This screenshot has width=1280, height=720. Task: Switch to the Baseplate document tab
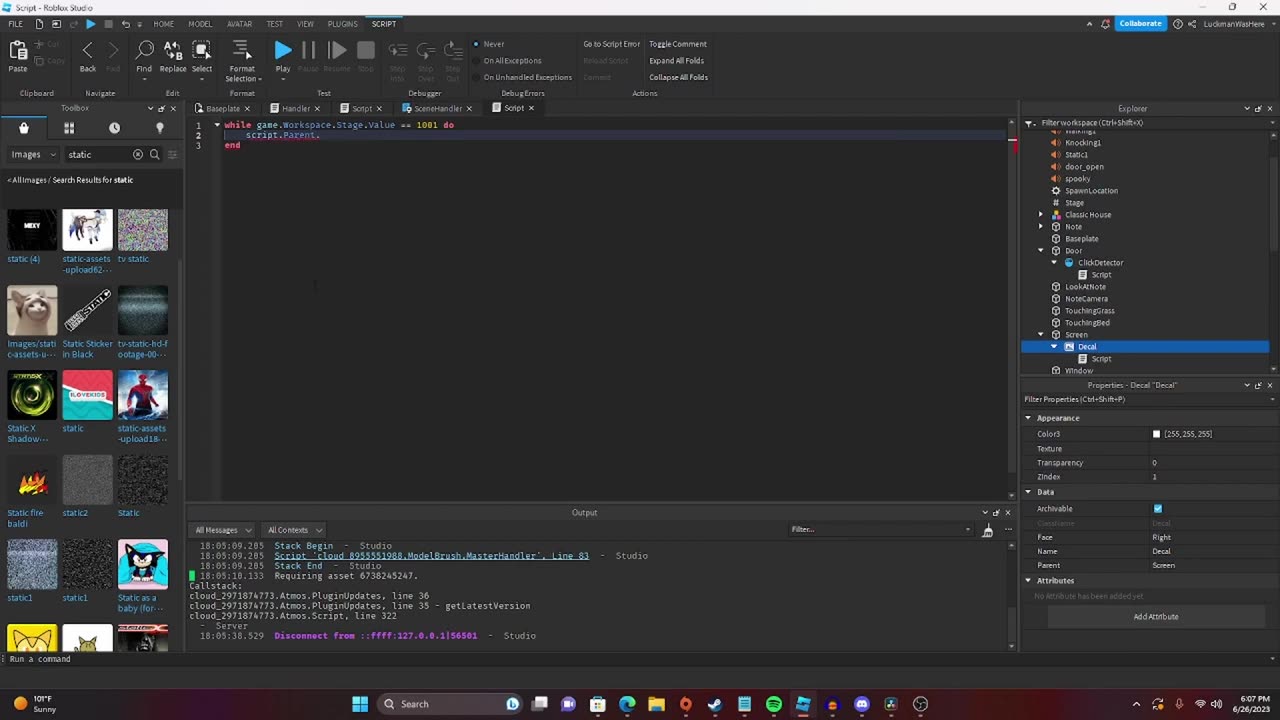pyautogui.click(x=223, y=108)
